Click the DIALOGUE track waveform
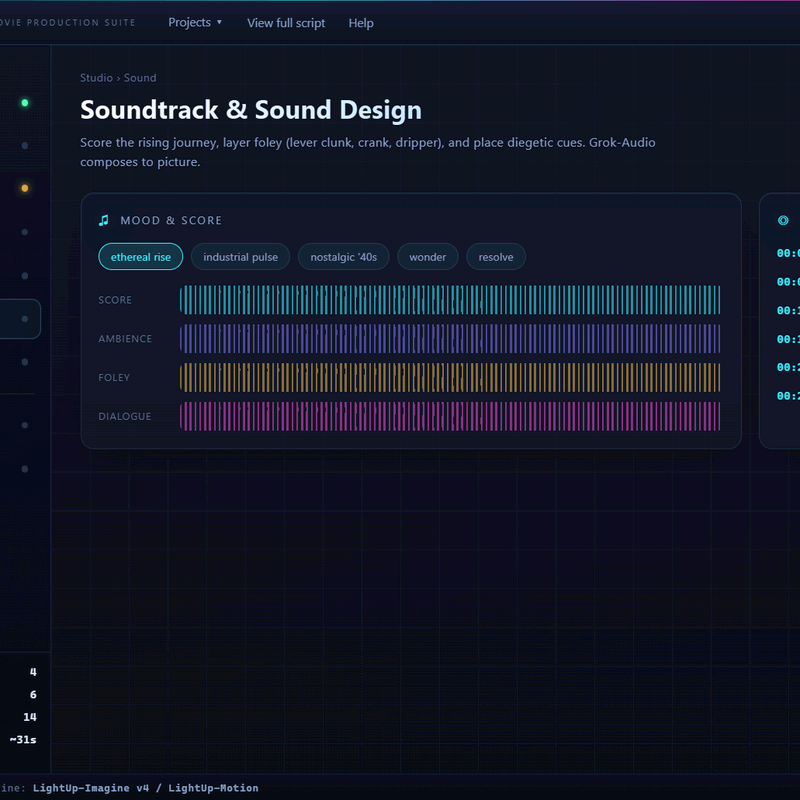Image resolution: width=800 pixels, height=800 pixels. point(450,416)
